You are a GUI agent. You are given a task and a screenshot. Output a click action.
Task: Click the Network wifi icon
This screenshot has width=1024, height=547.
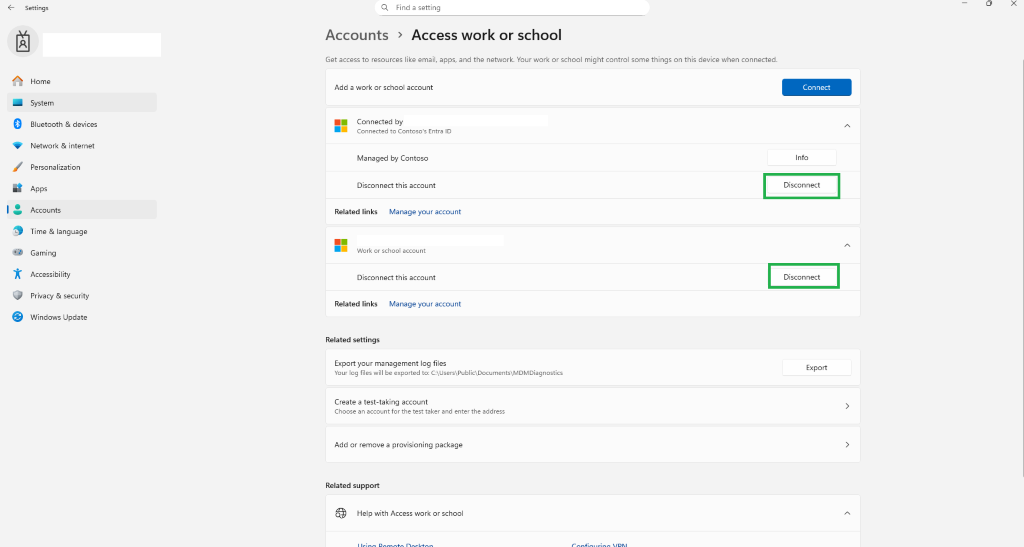tap(18, 146)
